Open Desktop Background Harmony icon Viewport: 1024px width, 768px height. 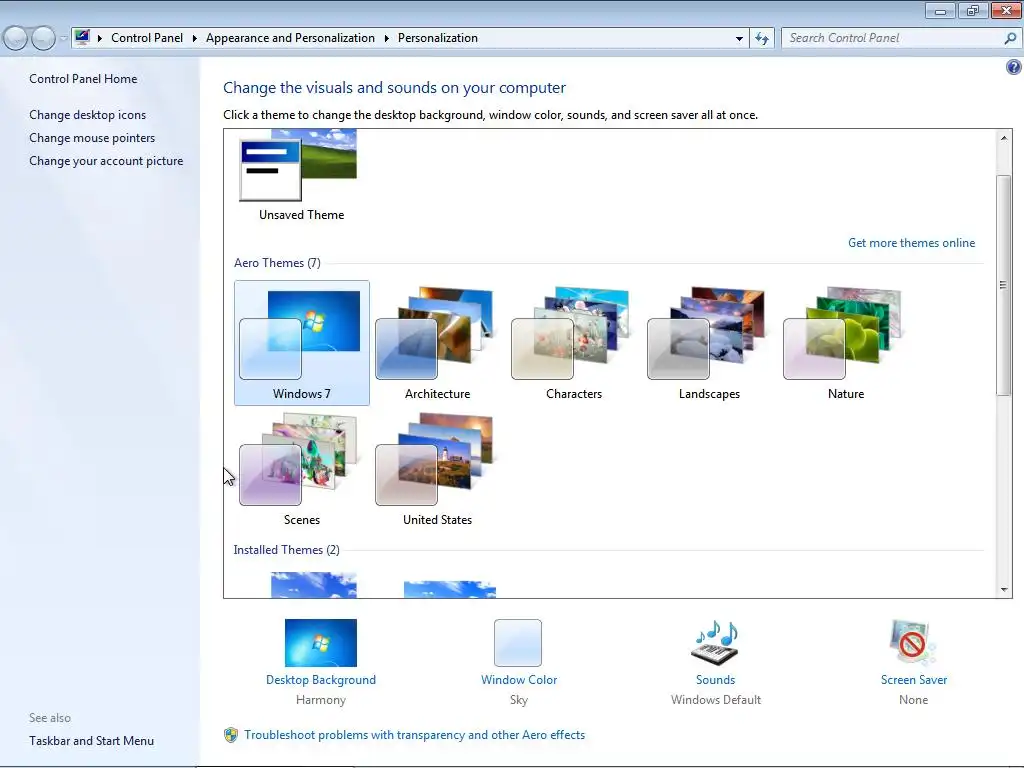(321, 643)
